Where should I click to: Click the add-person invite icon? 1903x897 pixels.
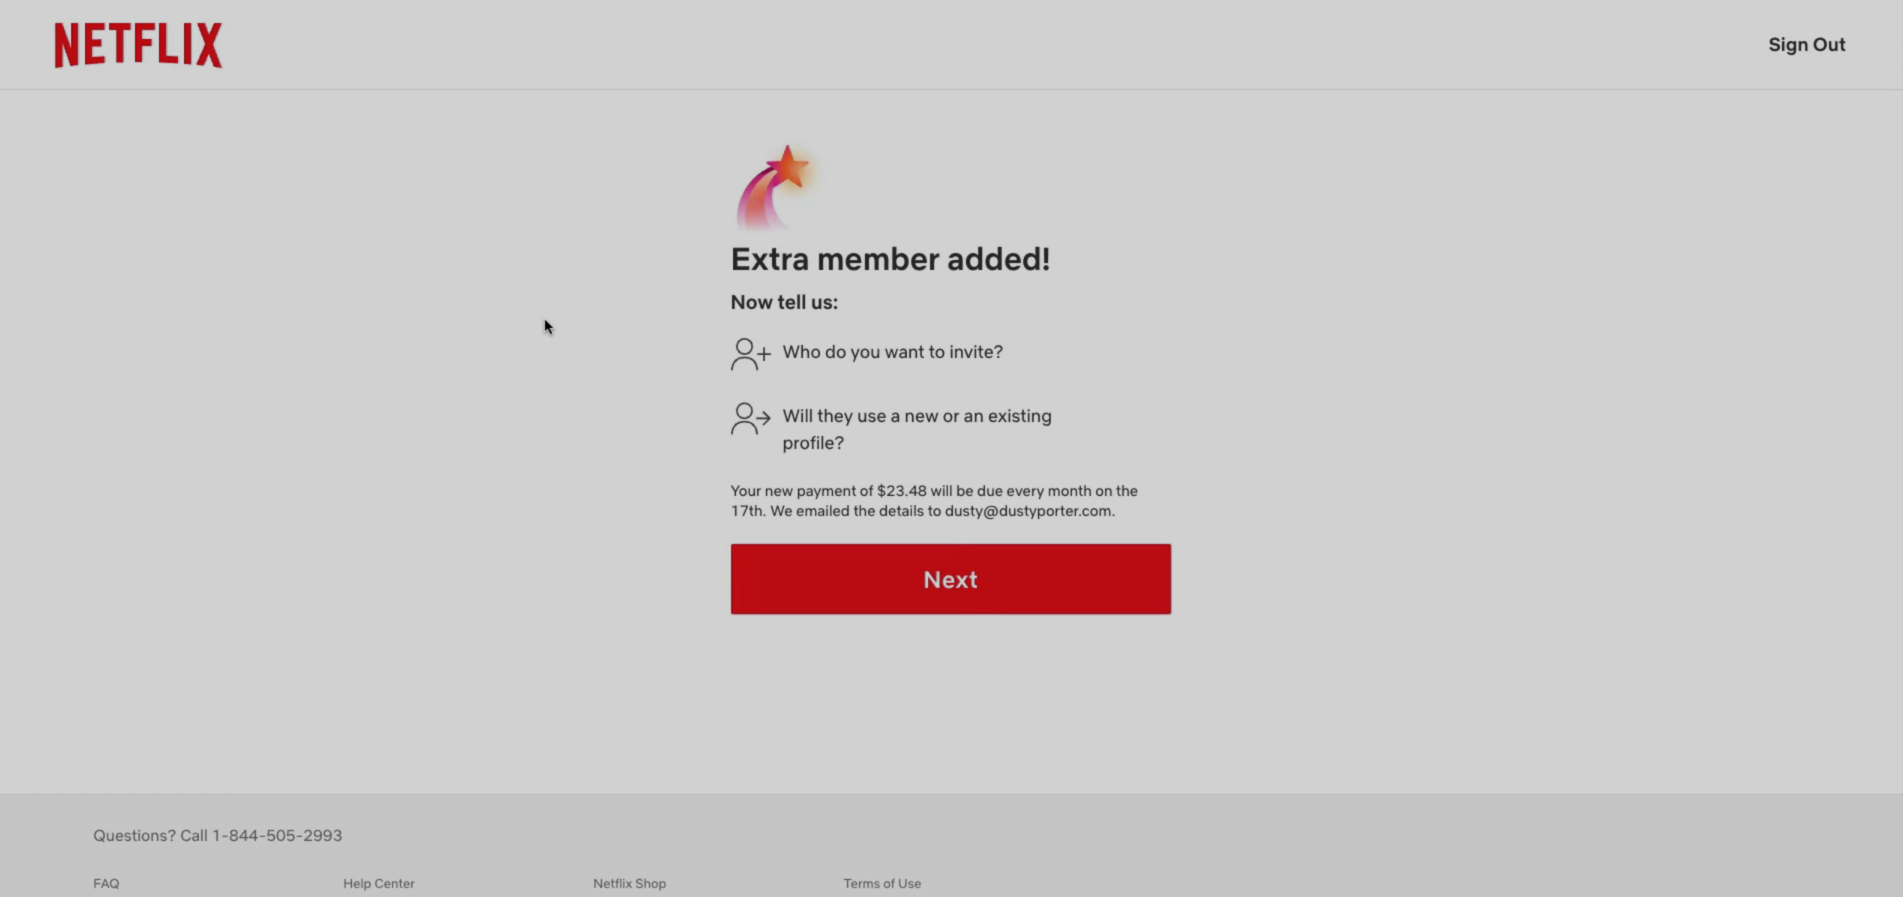click(x=751, y=354)
